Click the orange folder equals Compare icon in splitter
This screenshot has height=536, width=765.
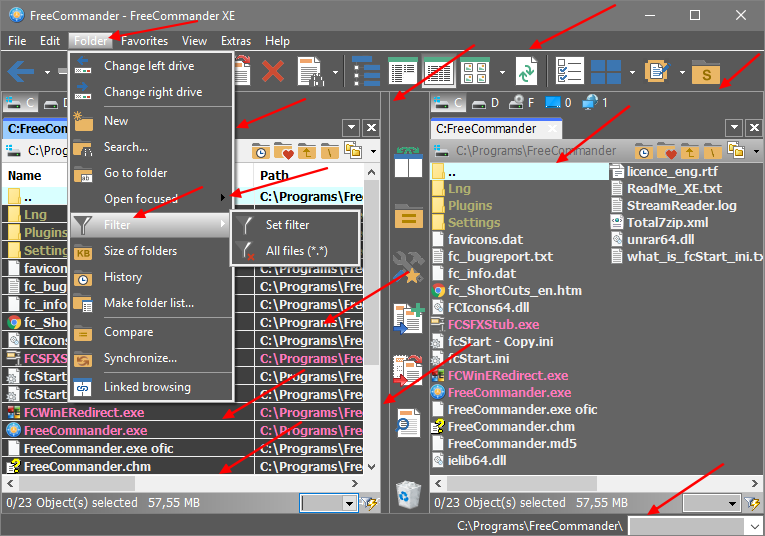[409, 216]
